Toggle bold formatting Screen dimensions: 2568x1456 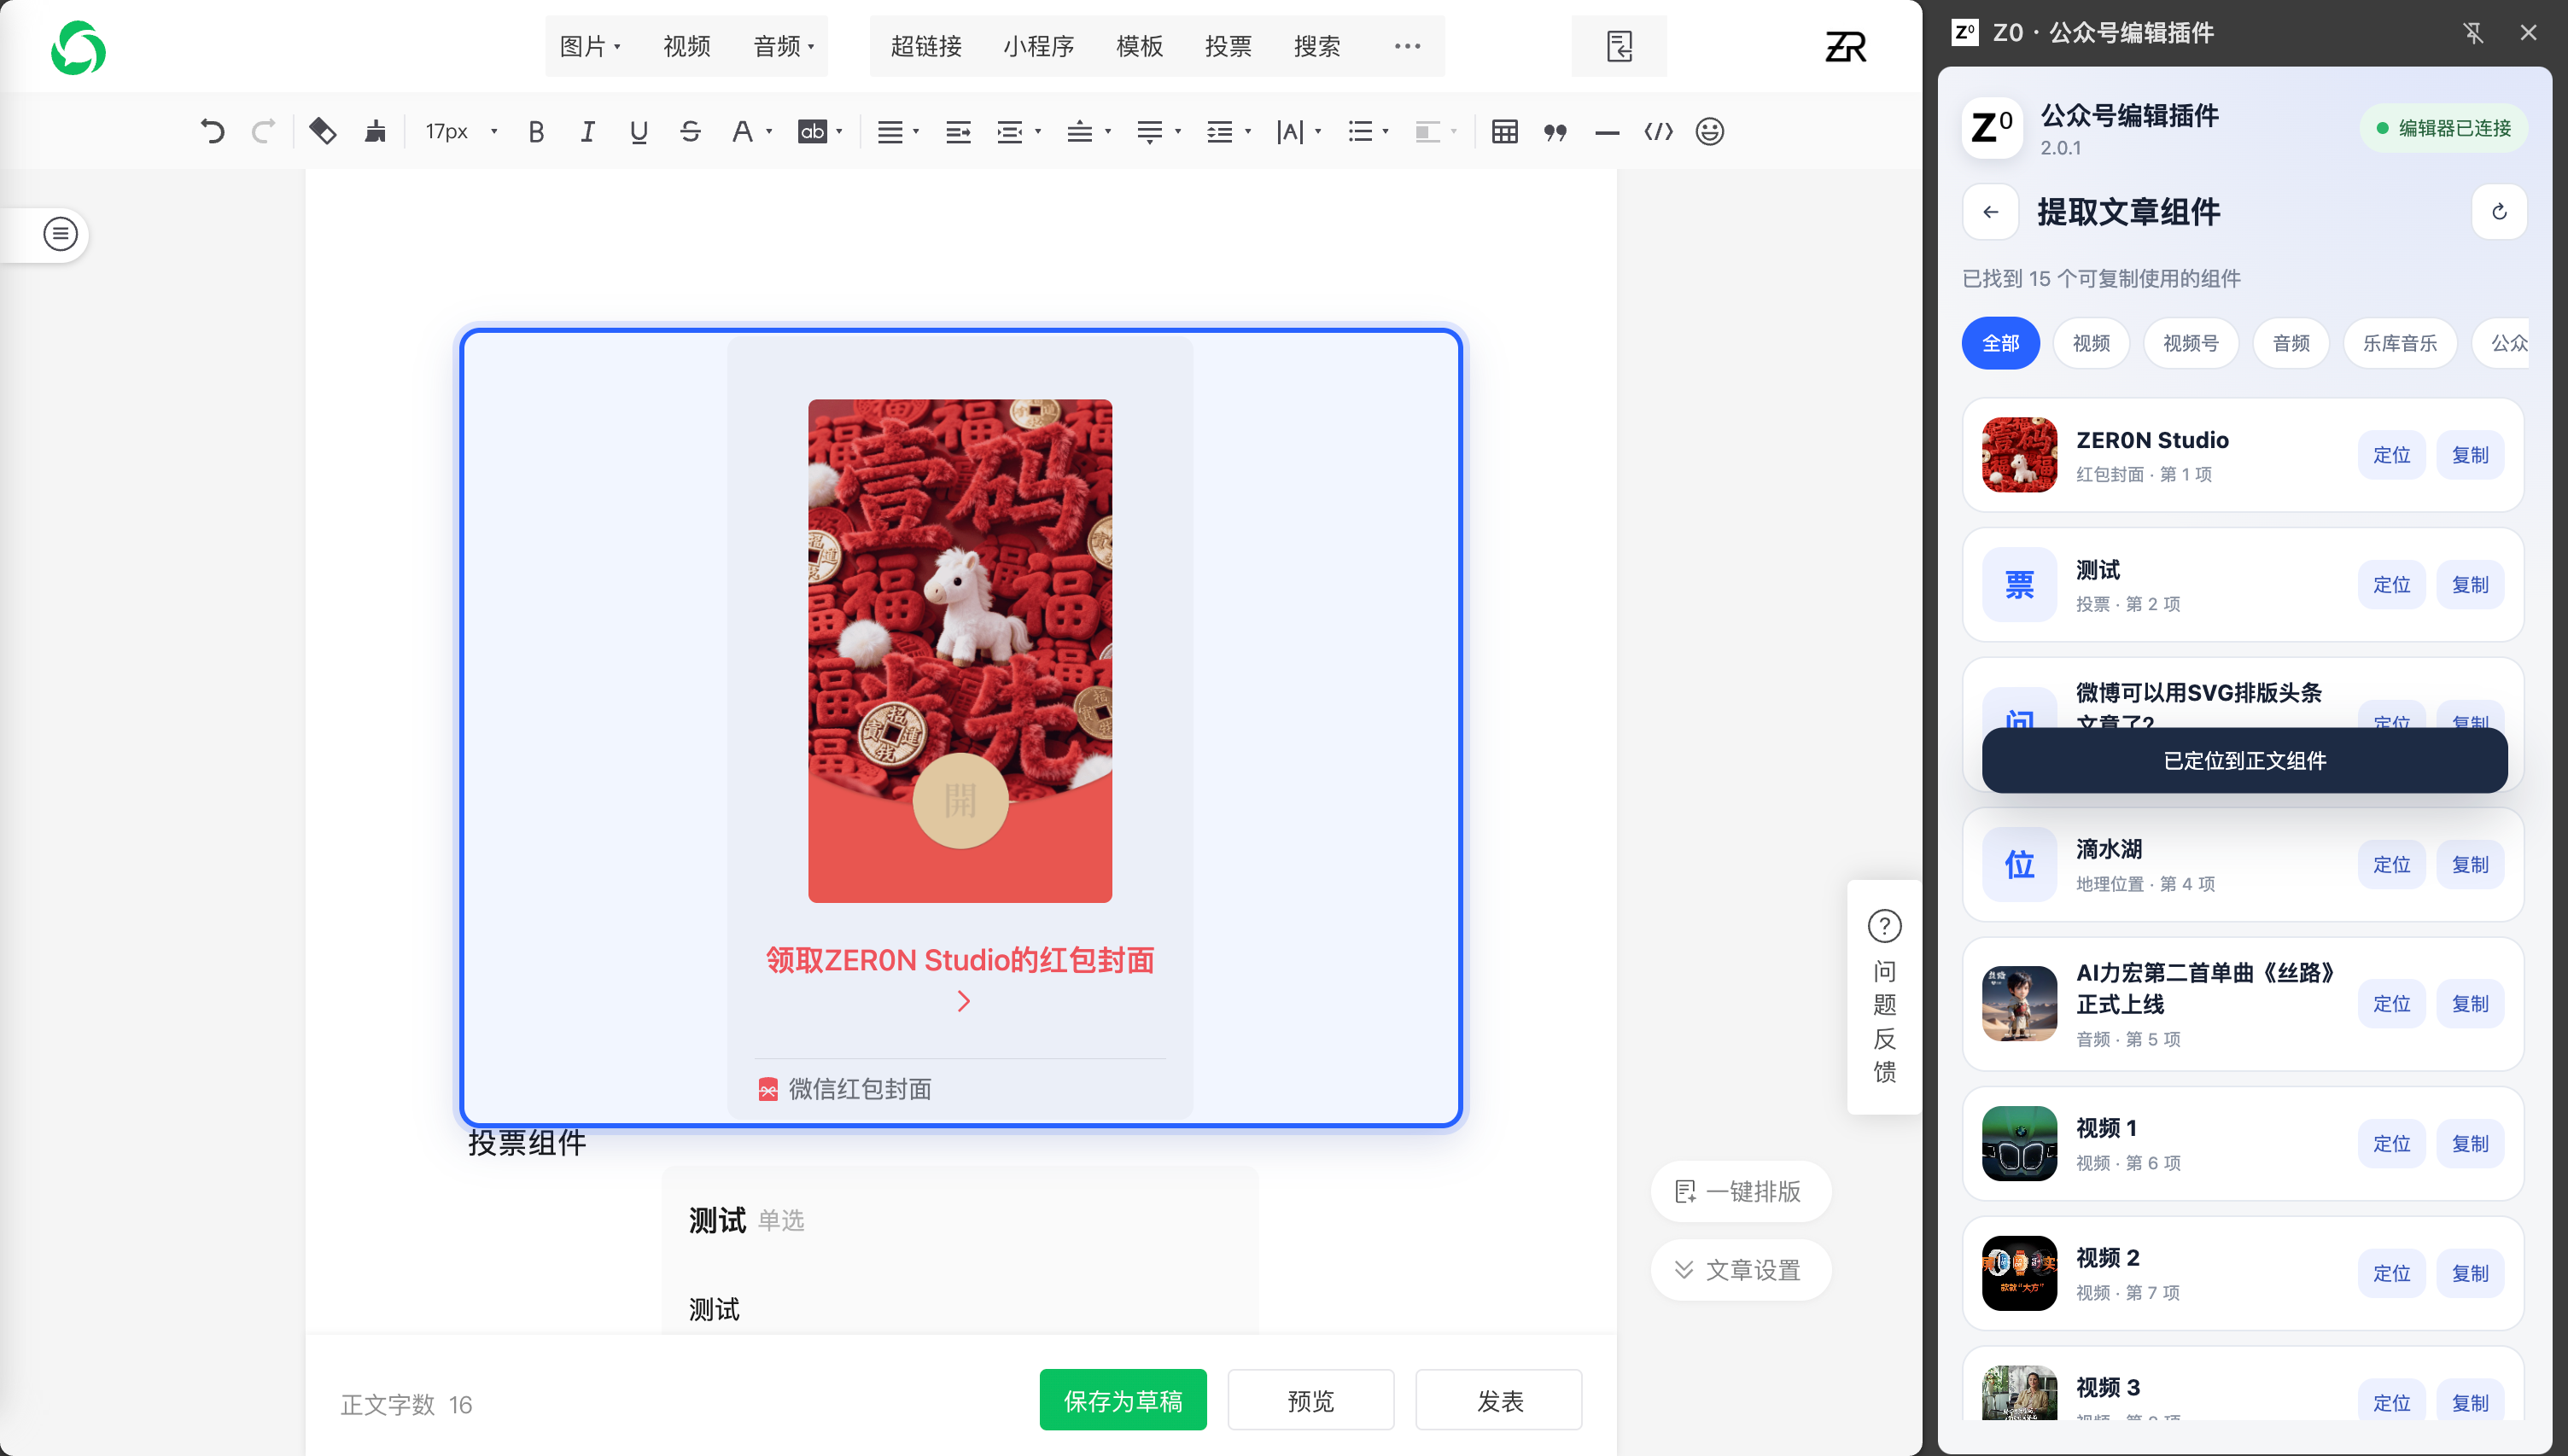pos(536,131)
